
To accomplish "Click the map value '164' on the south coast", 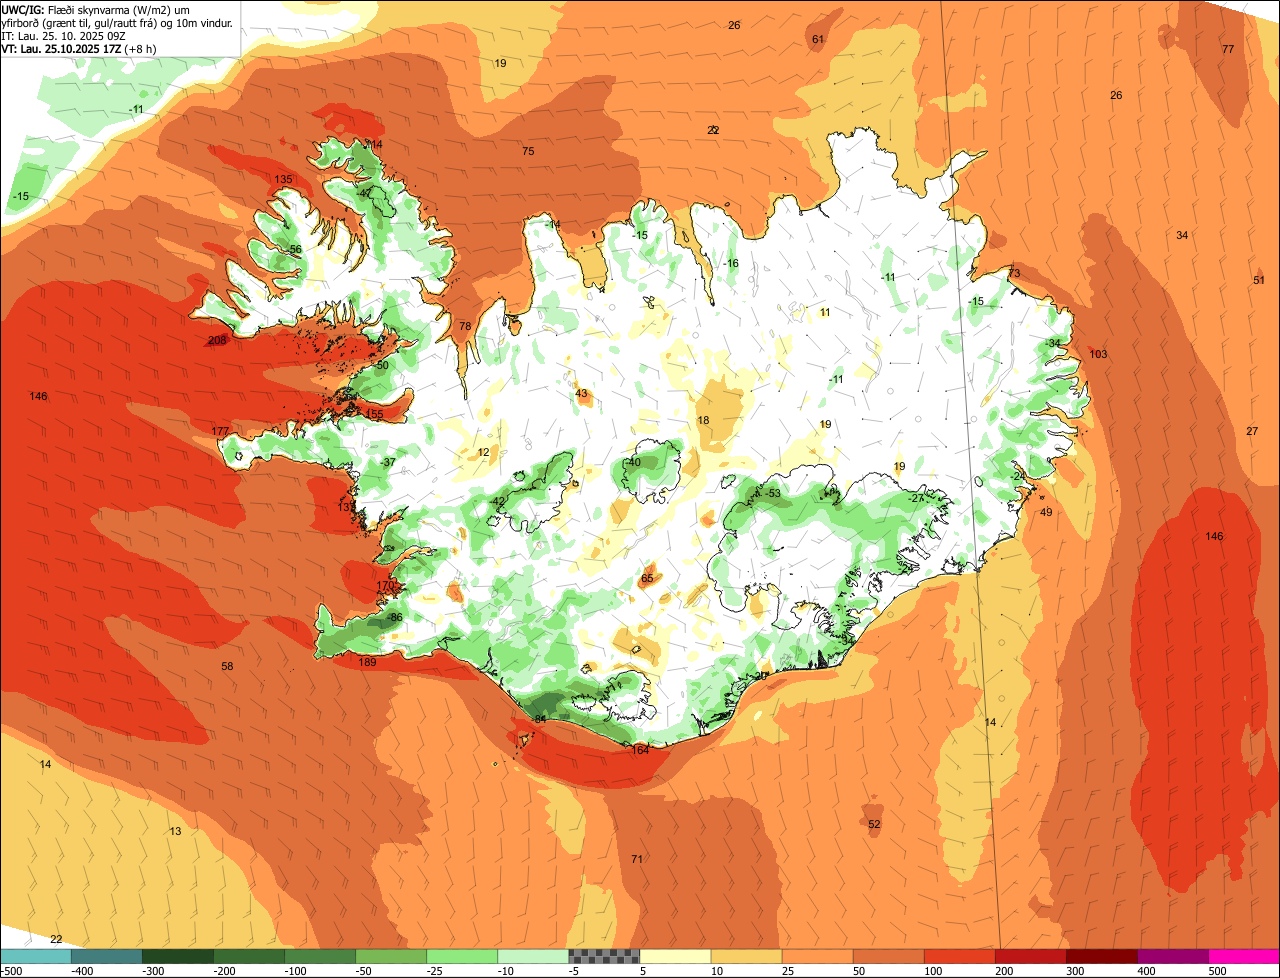I will coord(640,750).
